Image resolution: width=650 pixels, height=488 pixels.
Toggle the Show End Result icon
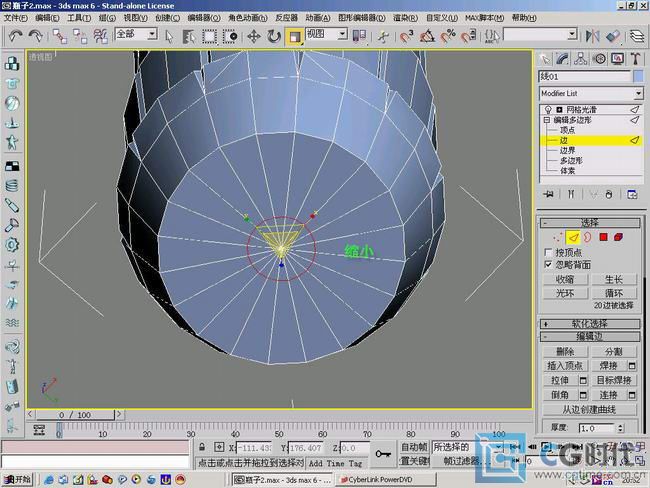coord(571,194)
